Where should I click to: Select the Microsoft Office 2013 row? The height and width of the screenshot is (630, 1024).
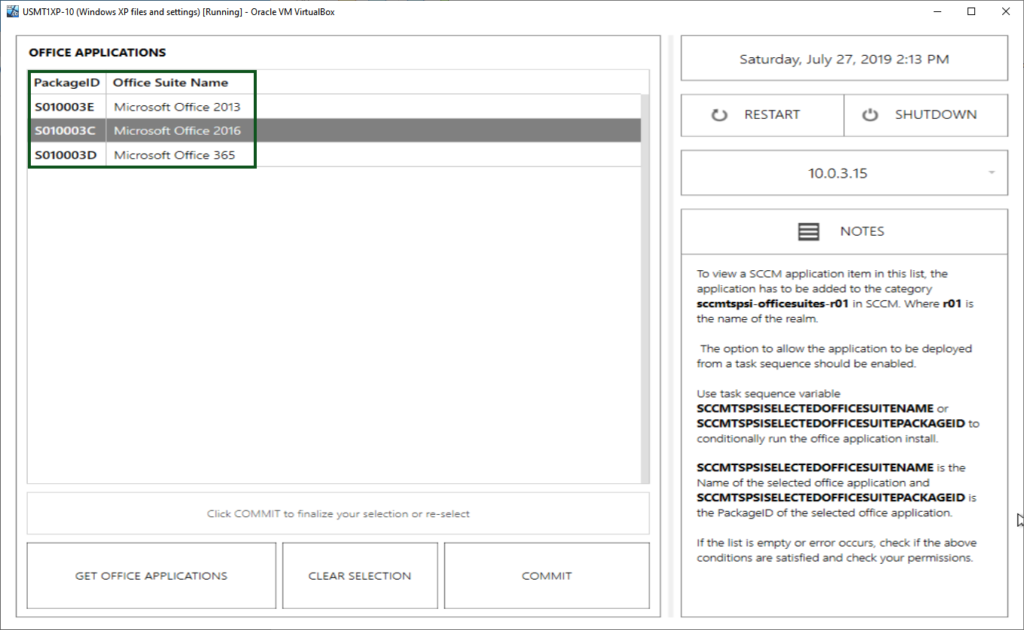coord(177,106)
